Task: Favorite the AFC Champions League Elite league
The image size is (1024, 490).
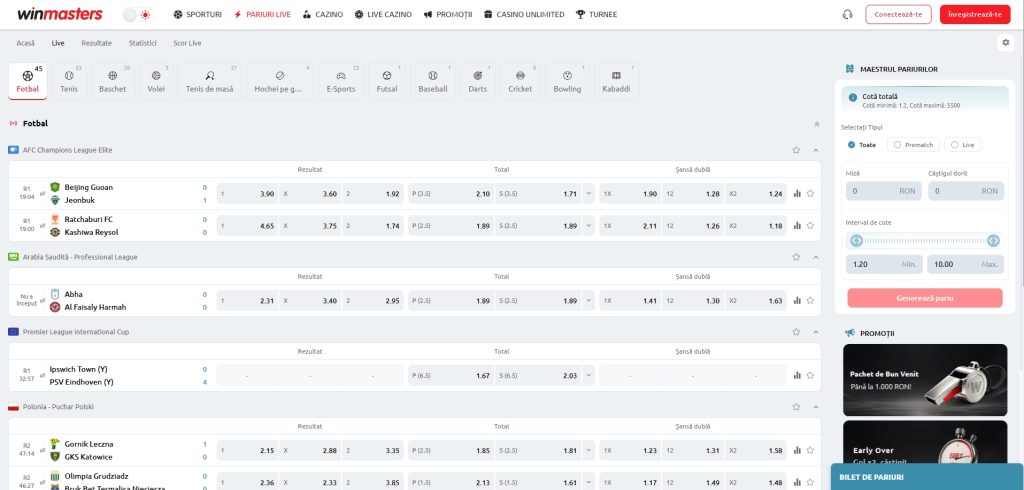Action: (796, 150)
